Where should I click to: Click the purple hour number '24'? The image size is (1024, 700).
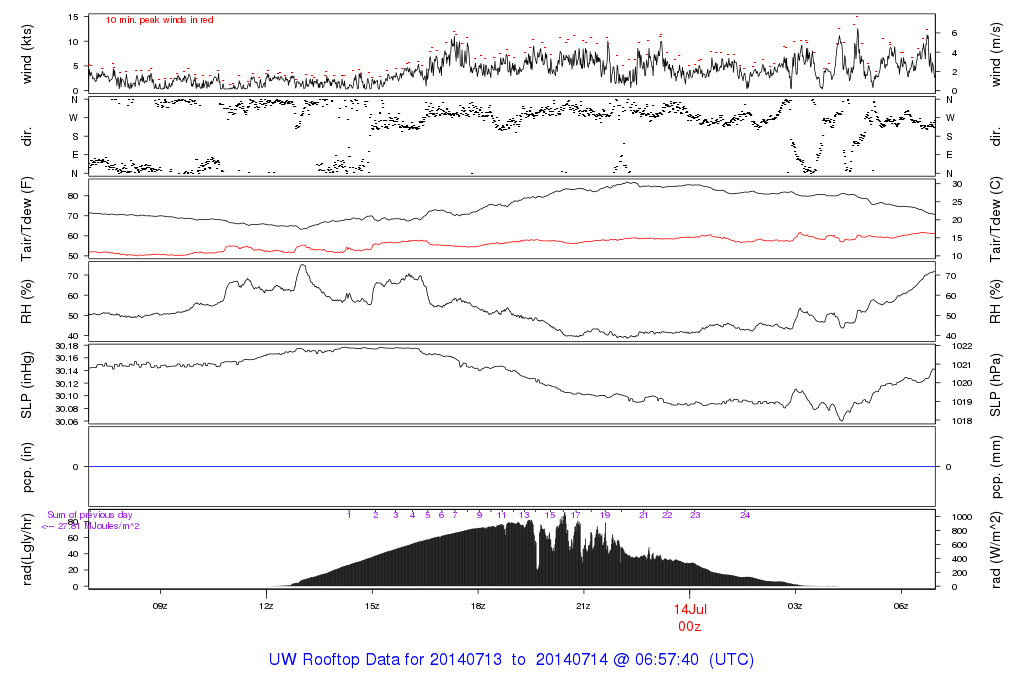[x=744, y=515]
